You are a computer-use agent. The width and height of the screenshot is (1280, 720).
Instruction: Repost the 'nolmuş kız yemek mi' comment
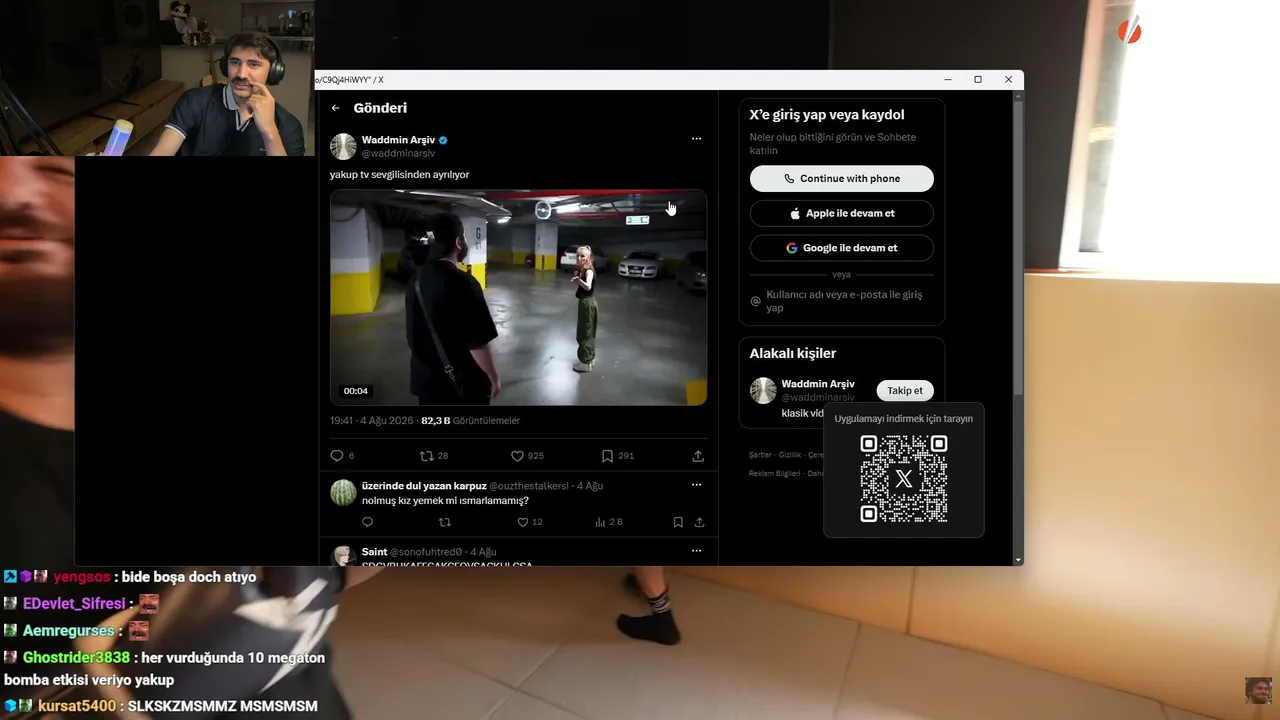[x=445, y=522]
